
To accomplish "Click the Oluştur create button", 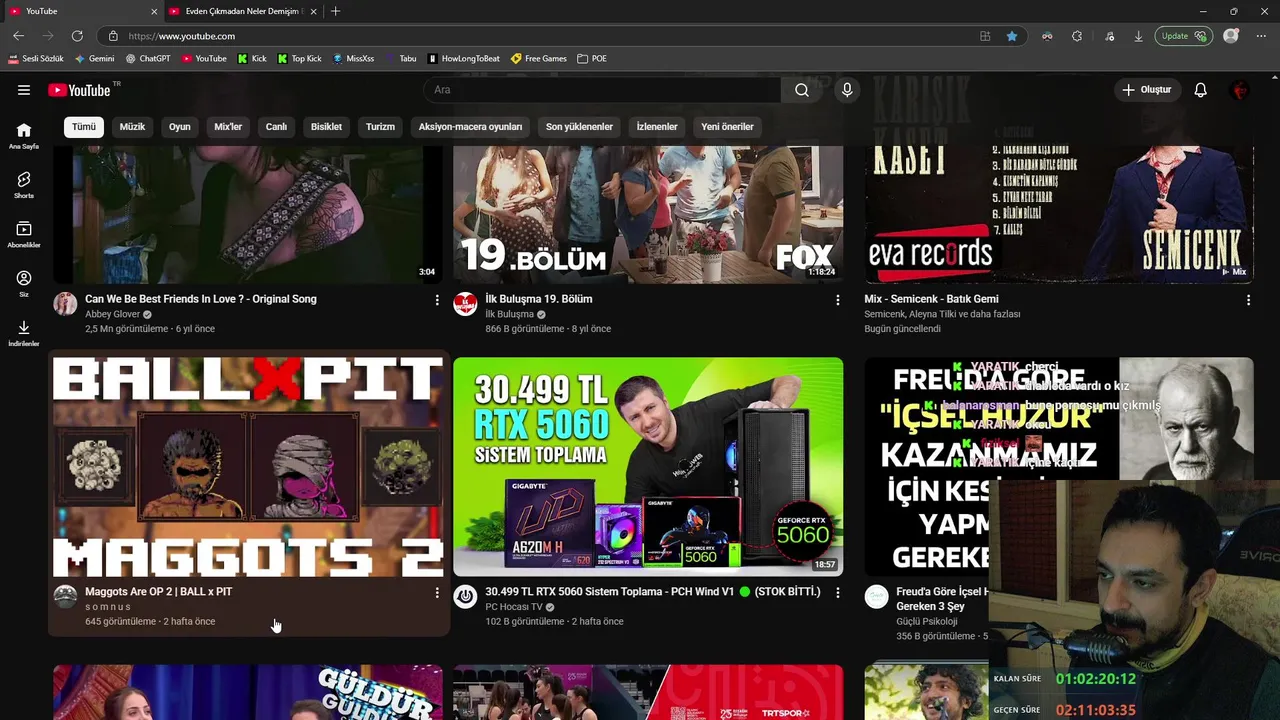I will pos(1146,90).
